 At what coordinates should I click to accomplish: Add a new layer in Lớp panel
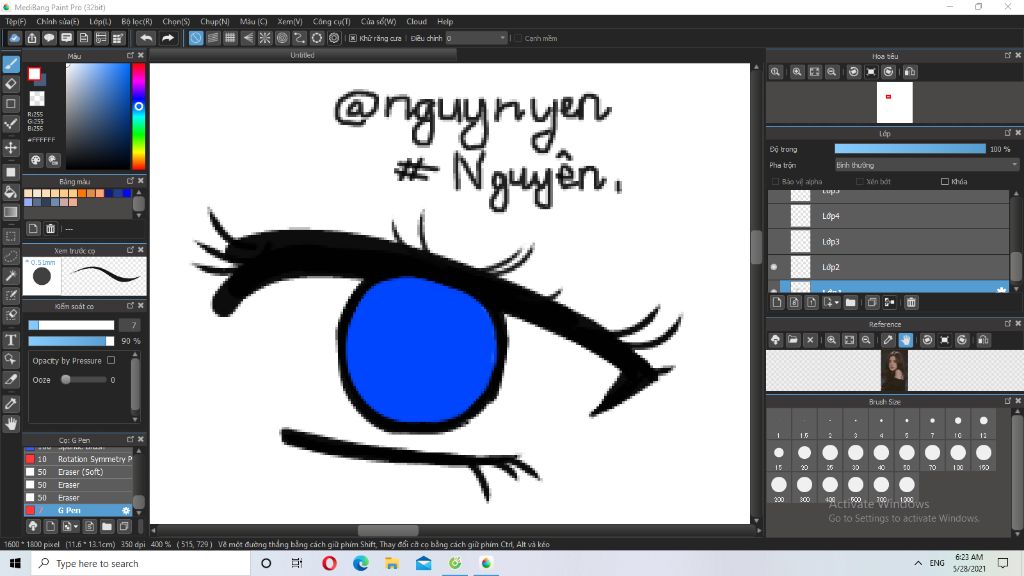click(x=776, y=302)
